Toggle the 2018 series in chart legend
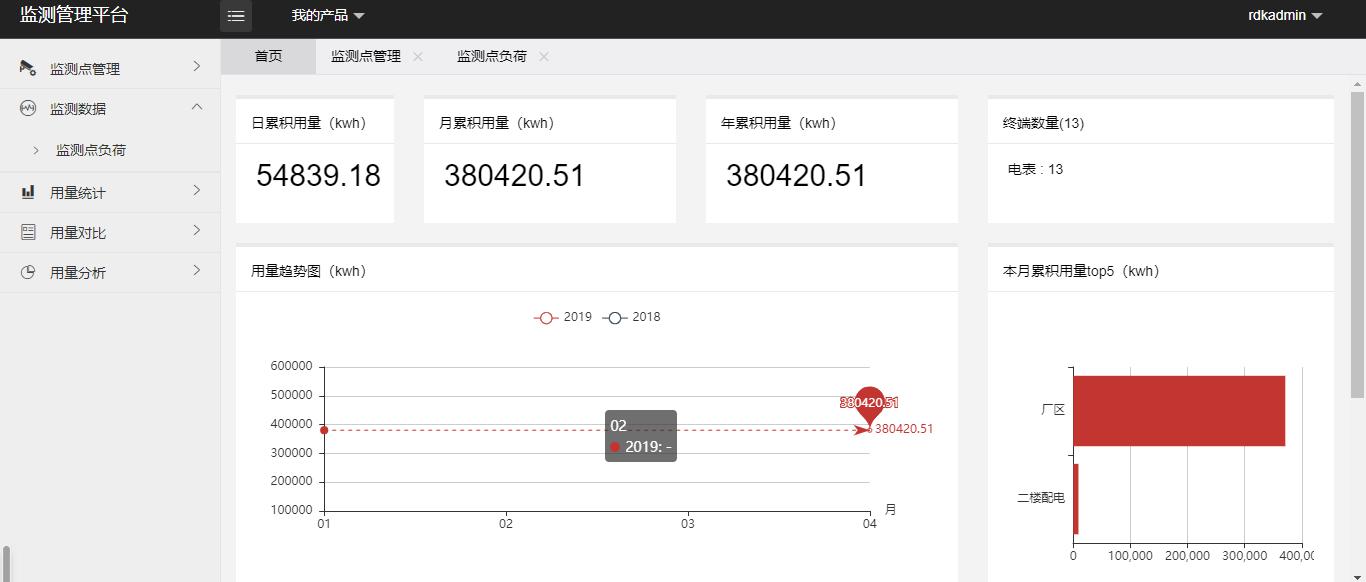Viewport: 1366px width, 582px height. pos(632,317)
